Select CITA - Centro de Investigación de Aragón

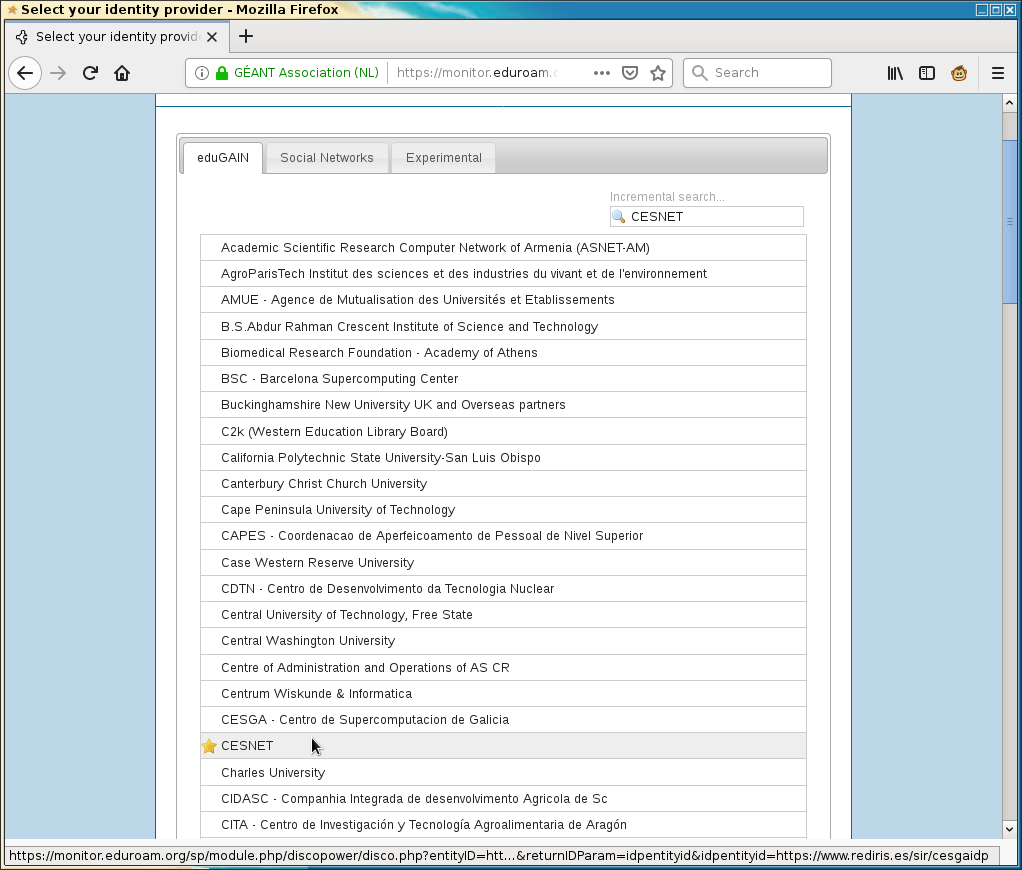(503, 824)
